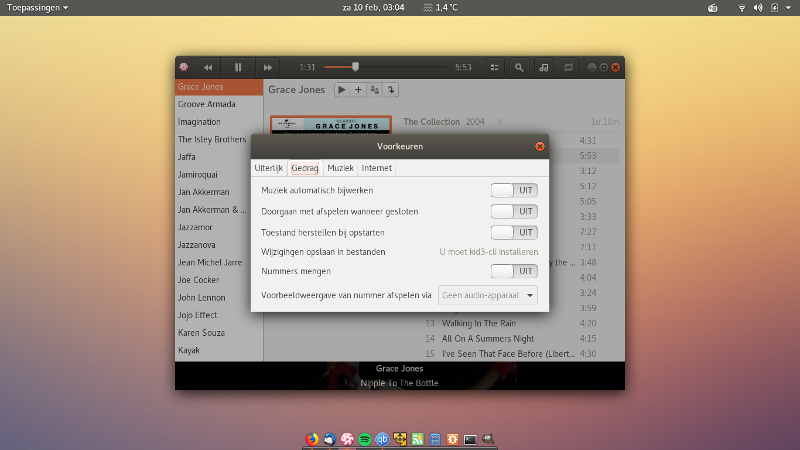Screen dimensions: 800x450
Task: Open the volume indicator in top panel
Action: 758,8
